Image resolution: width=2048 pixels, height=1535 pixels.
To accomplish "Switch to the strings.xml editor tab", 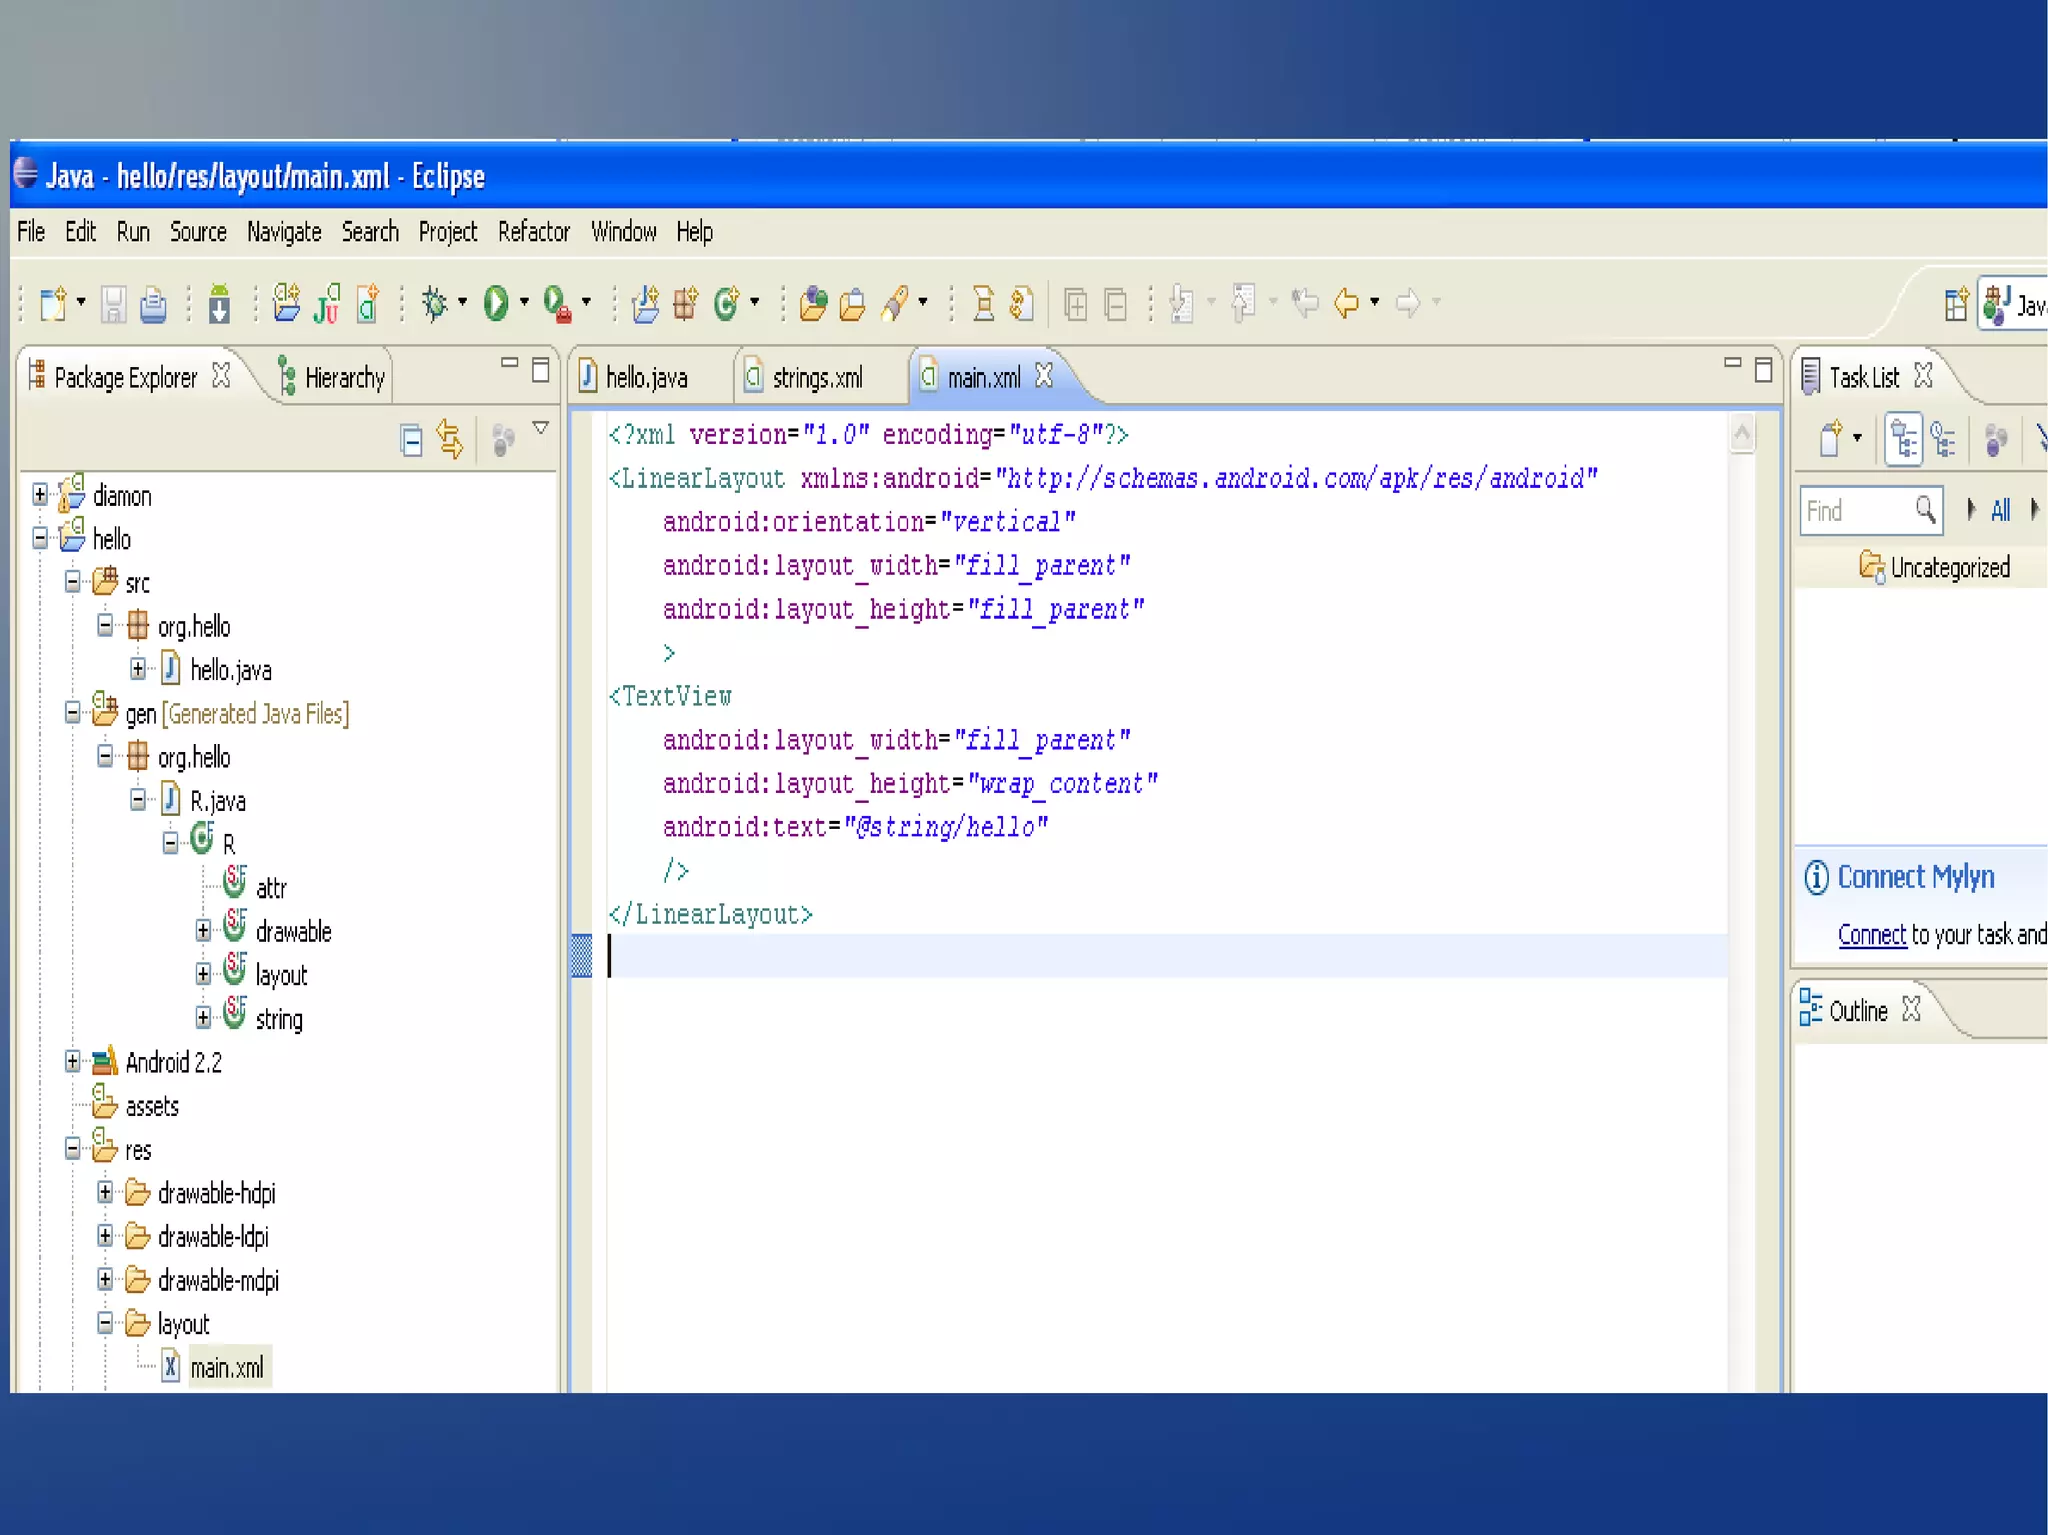I will 816,378.
